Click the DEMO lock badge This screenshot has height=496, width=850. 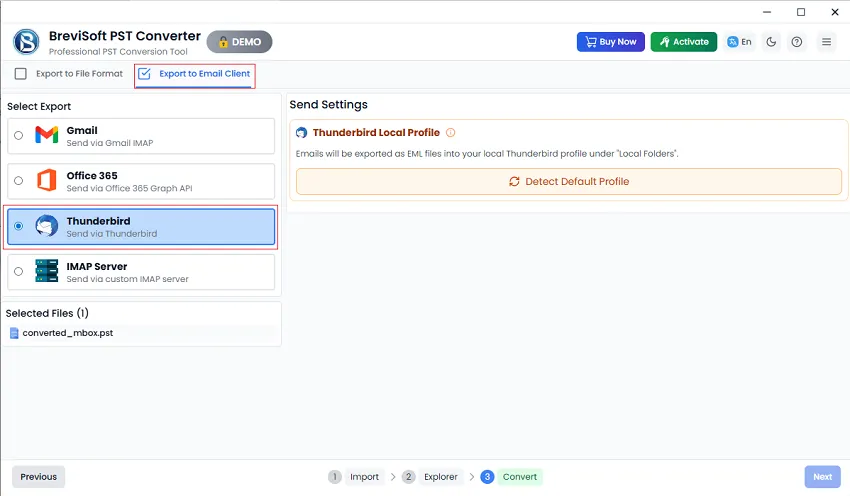pyautogui.click(x=239, y=42)
